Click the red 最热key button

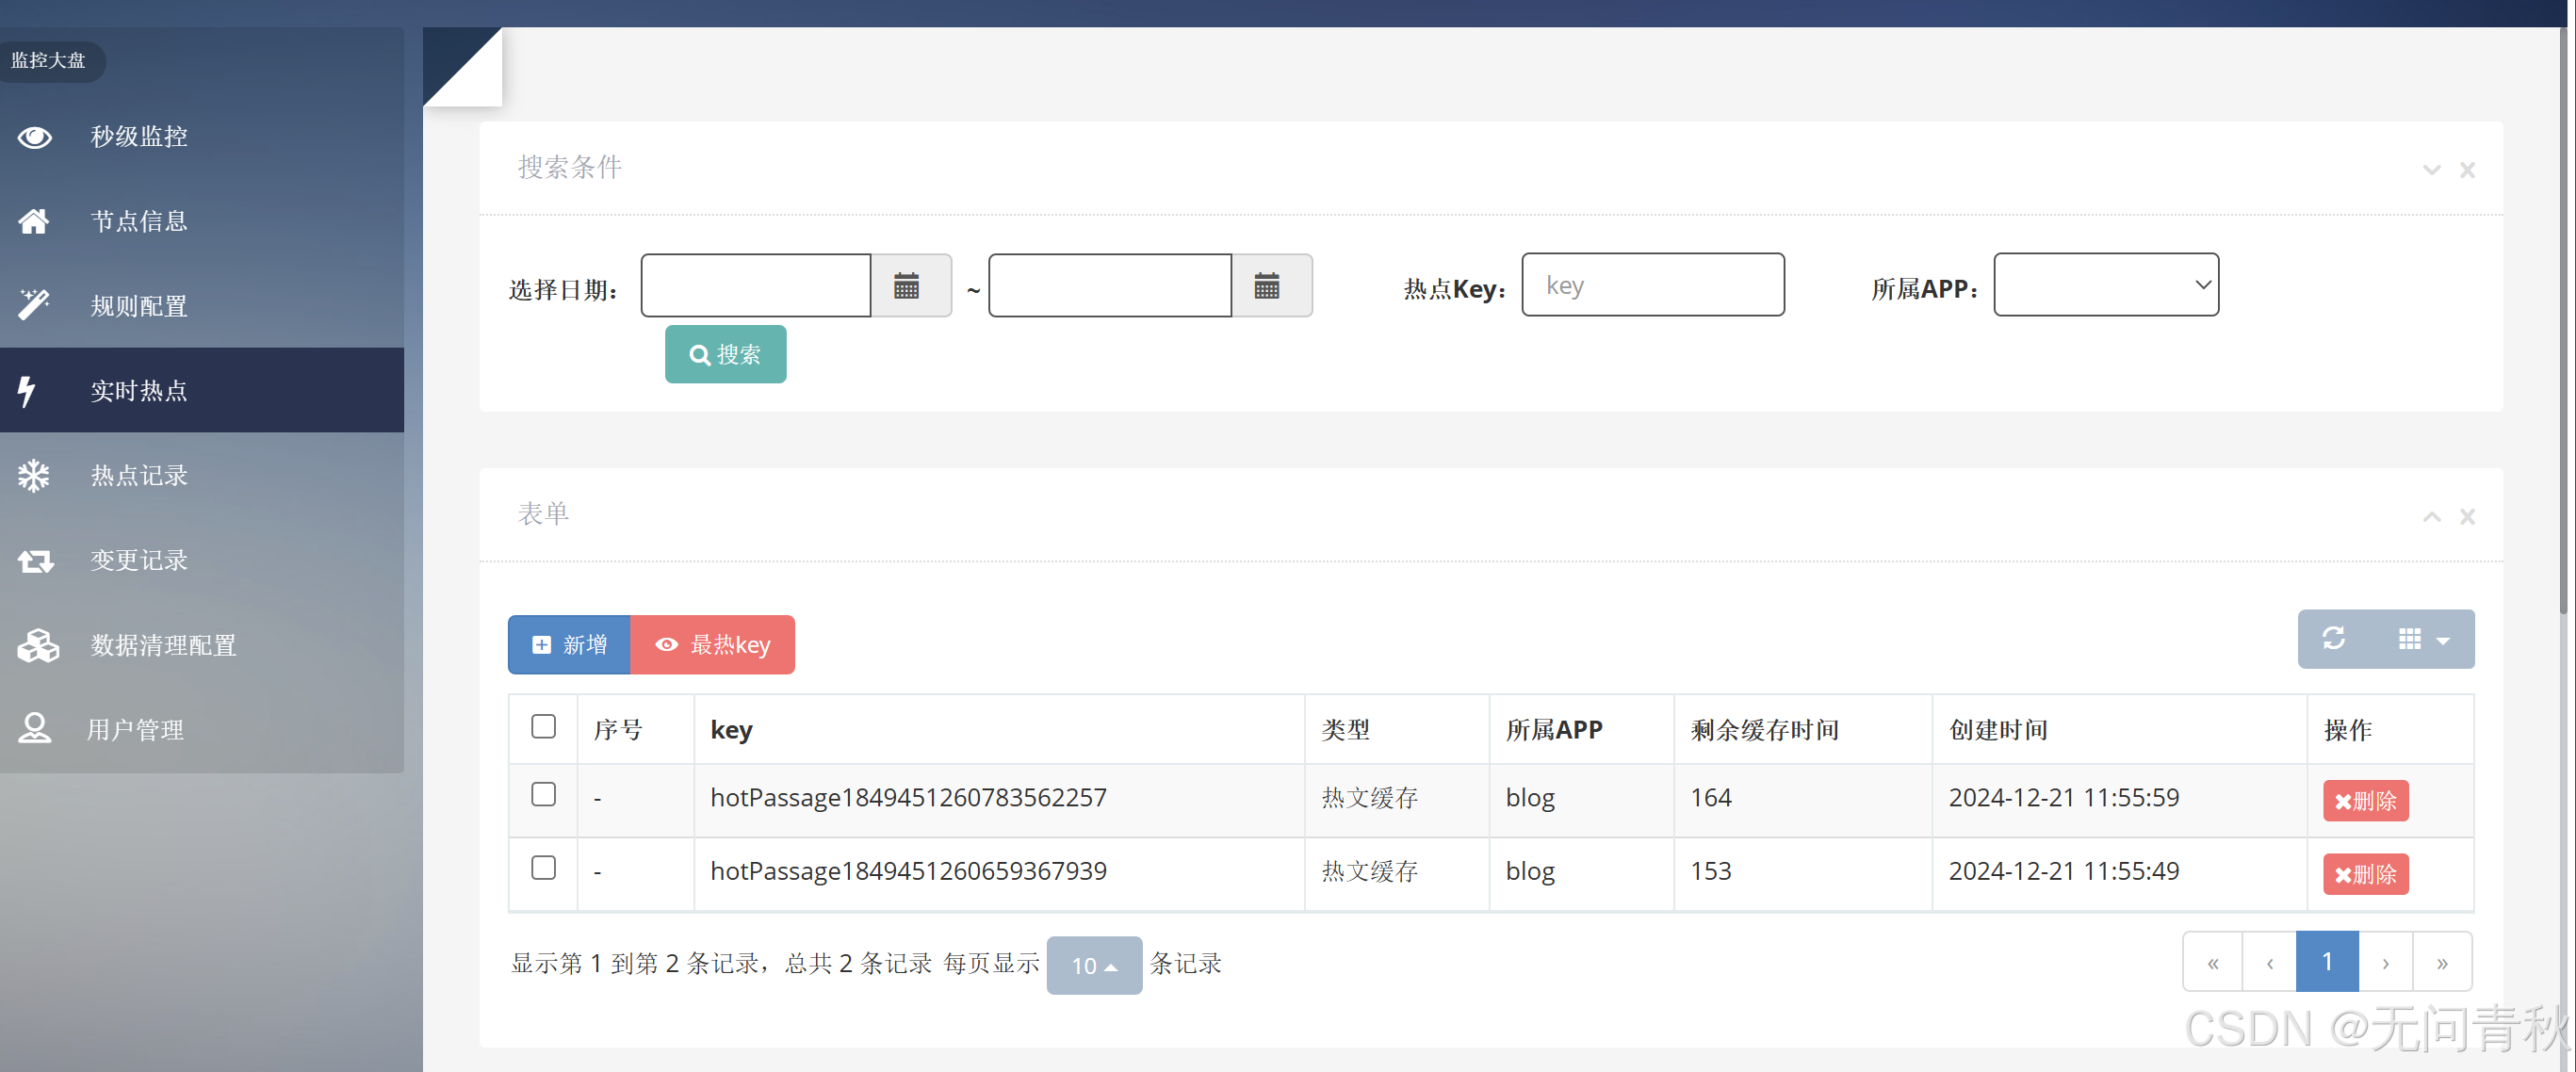point(713,645)
